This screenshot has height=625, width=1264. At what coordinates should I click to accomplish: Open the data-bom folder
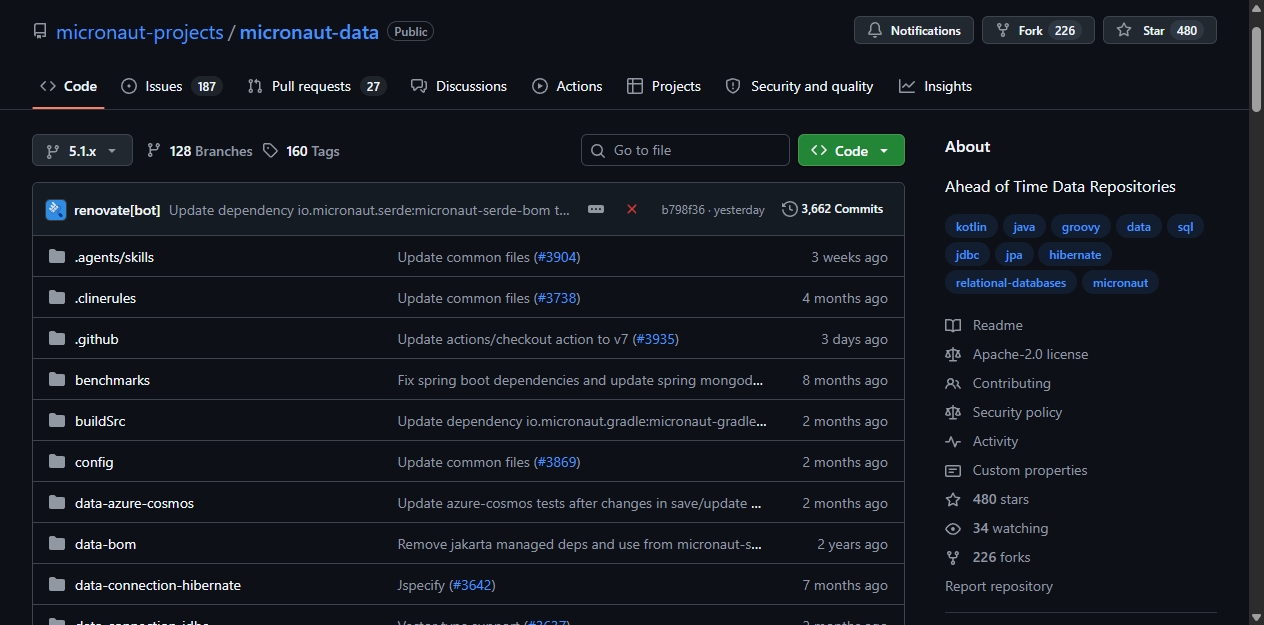pyautogui.click(x=105, y=544)
